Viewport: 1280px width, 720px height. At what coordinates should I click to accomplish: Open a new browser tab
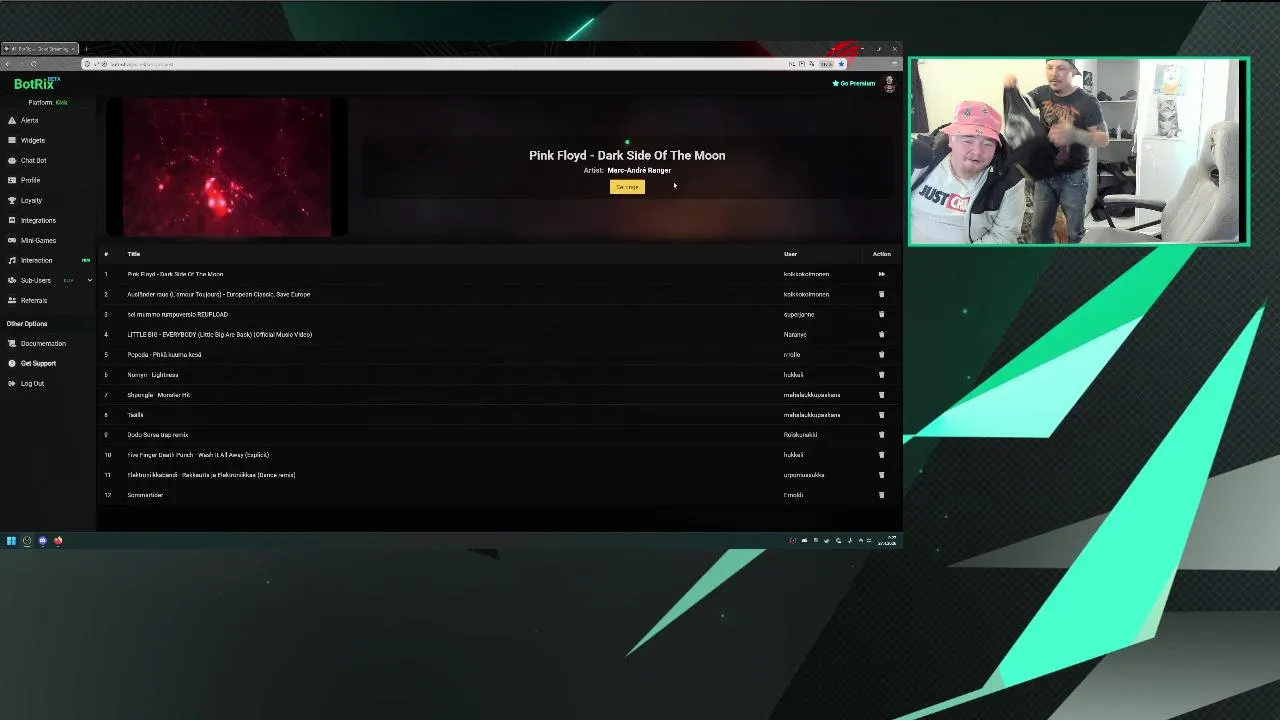[86, 49]
